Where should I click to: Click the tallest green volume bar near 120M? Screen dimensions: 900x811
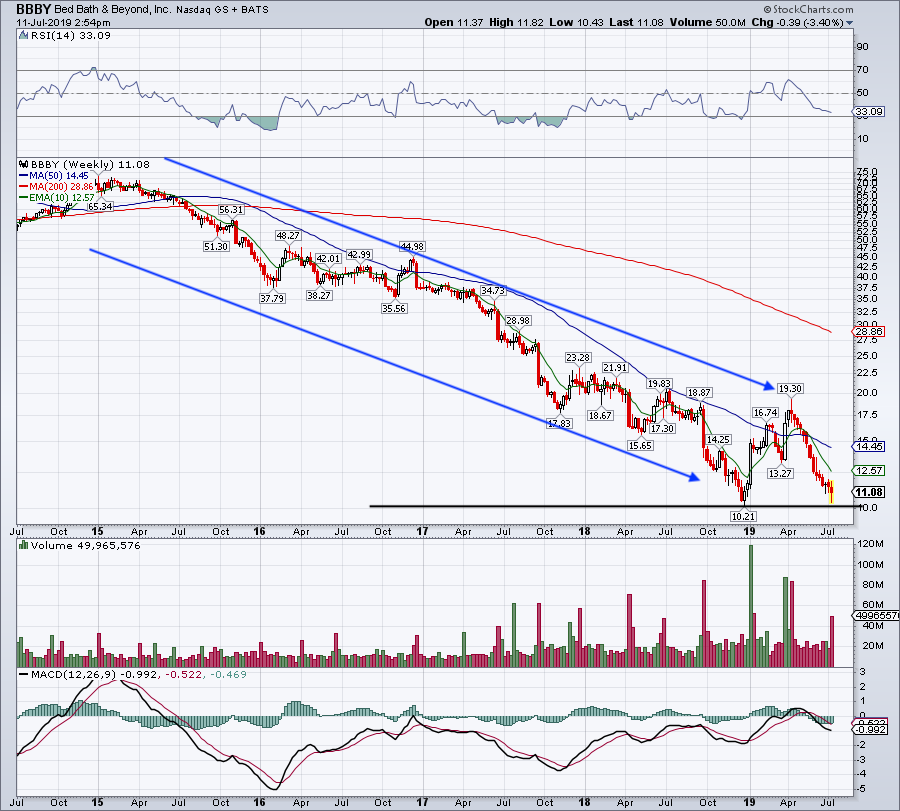click(x=751, y=606)
